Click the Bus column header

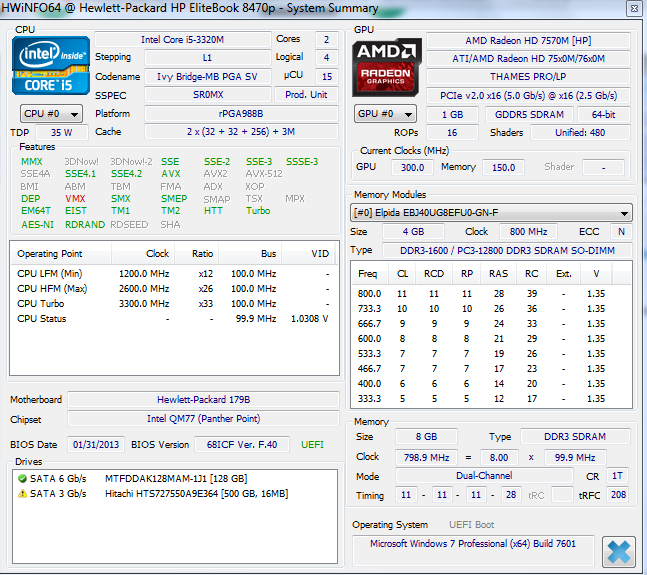[250, 254]
